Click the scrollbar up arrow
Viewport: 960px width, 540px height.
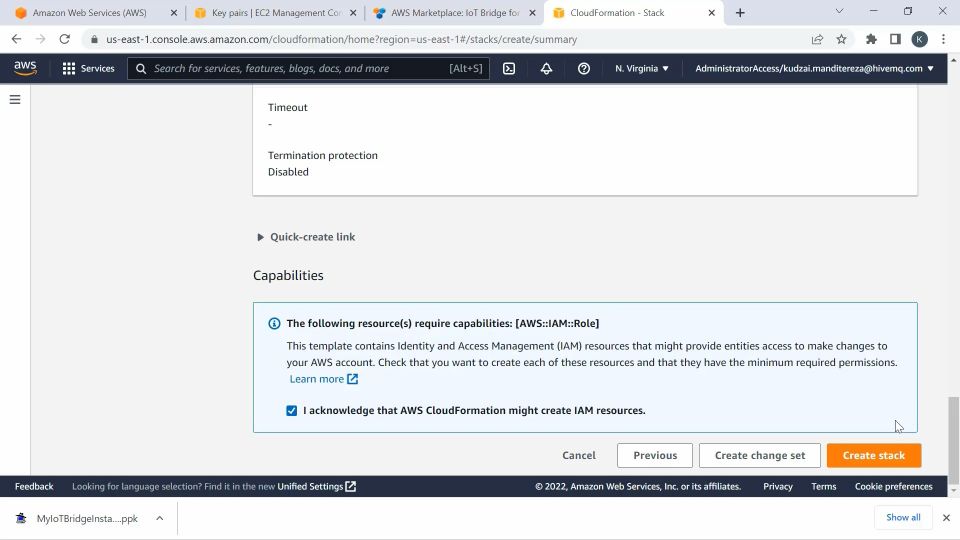(953, 60)
